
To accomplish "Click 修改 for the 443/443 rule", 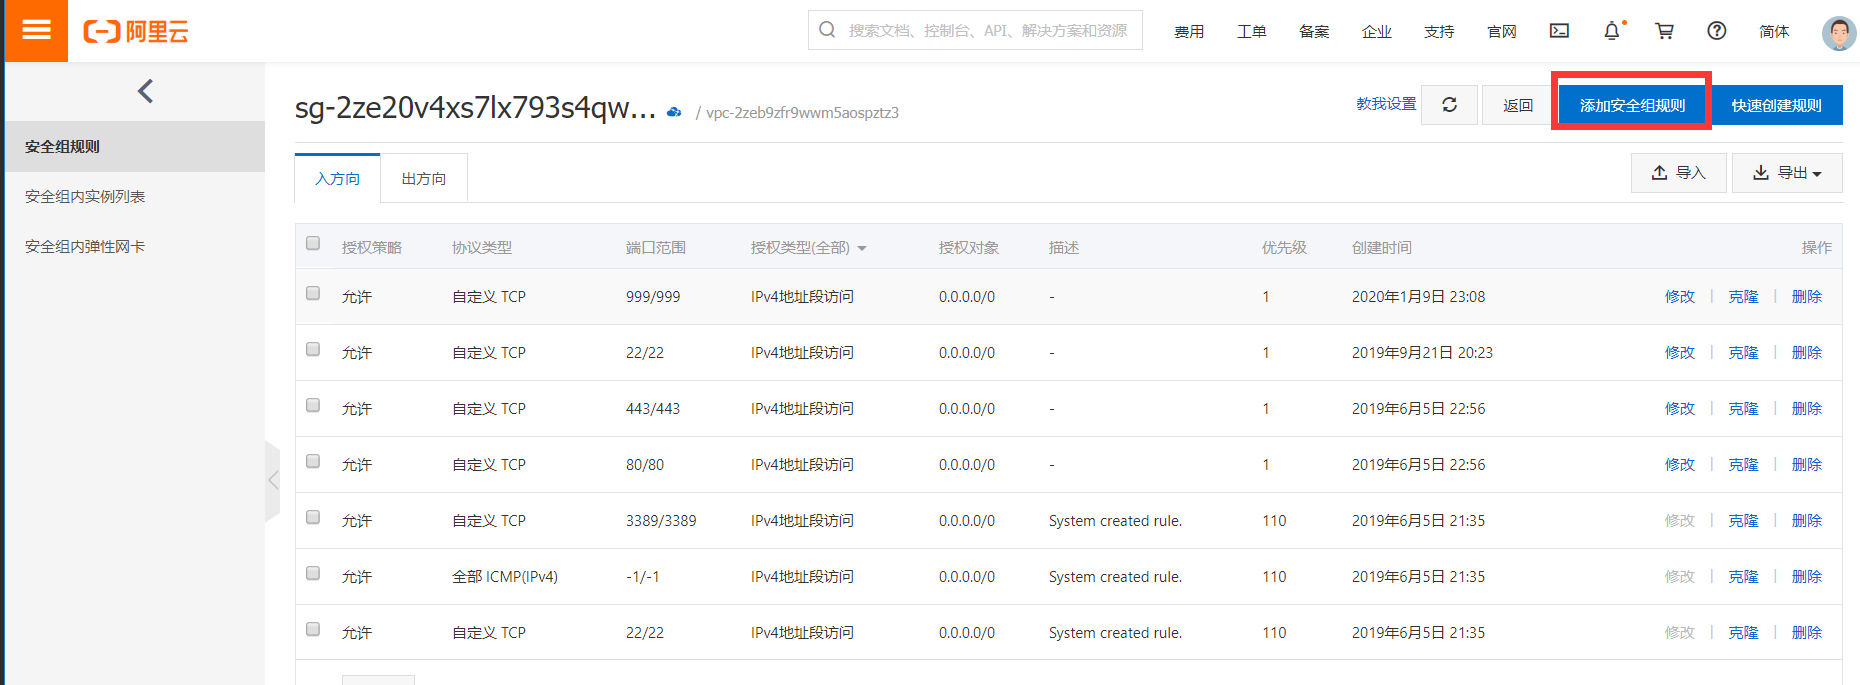I will [x=1680, y=409].
